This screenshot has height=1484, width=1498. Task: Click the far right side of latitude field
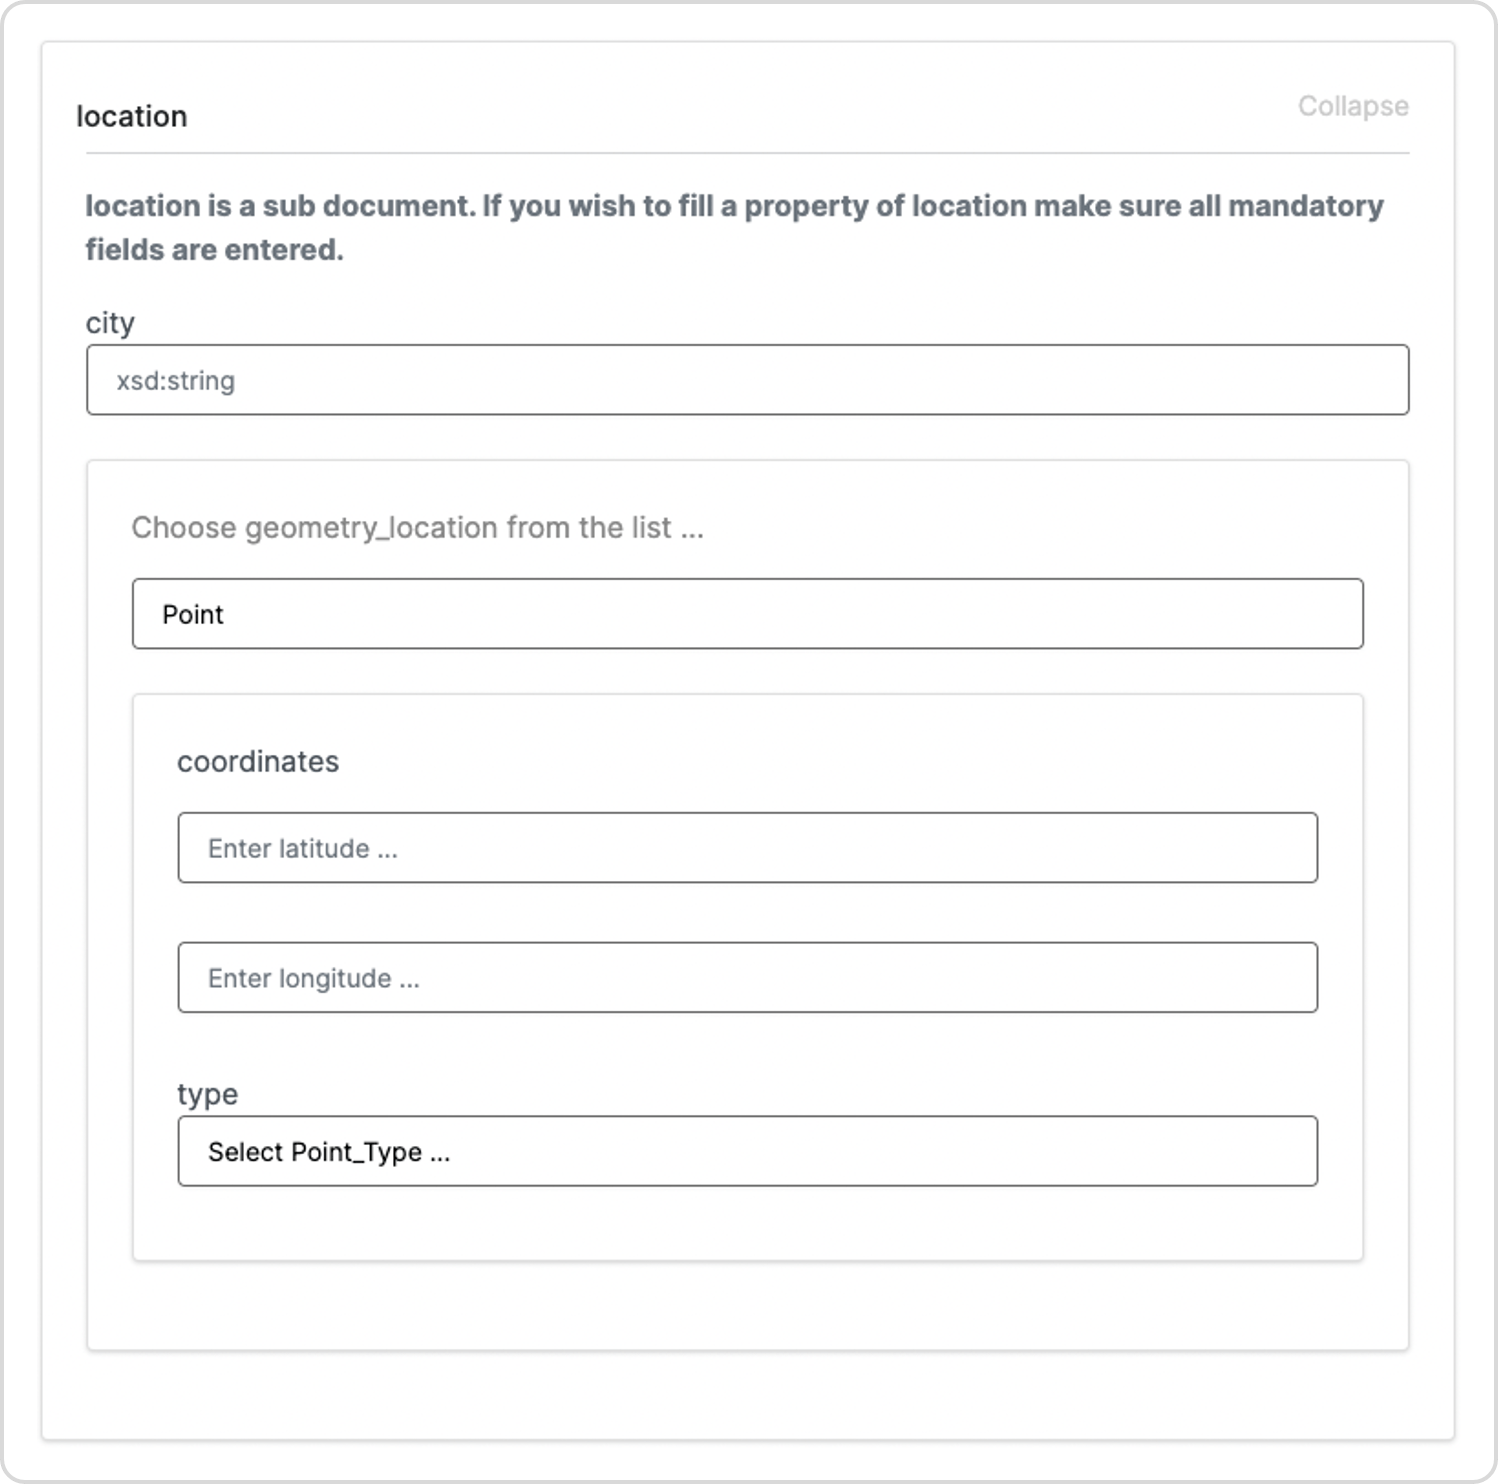(x=1285, y=848)
